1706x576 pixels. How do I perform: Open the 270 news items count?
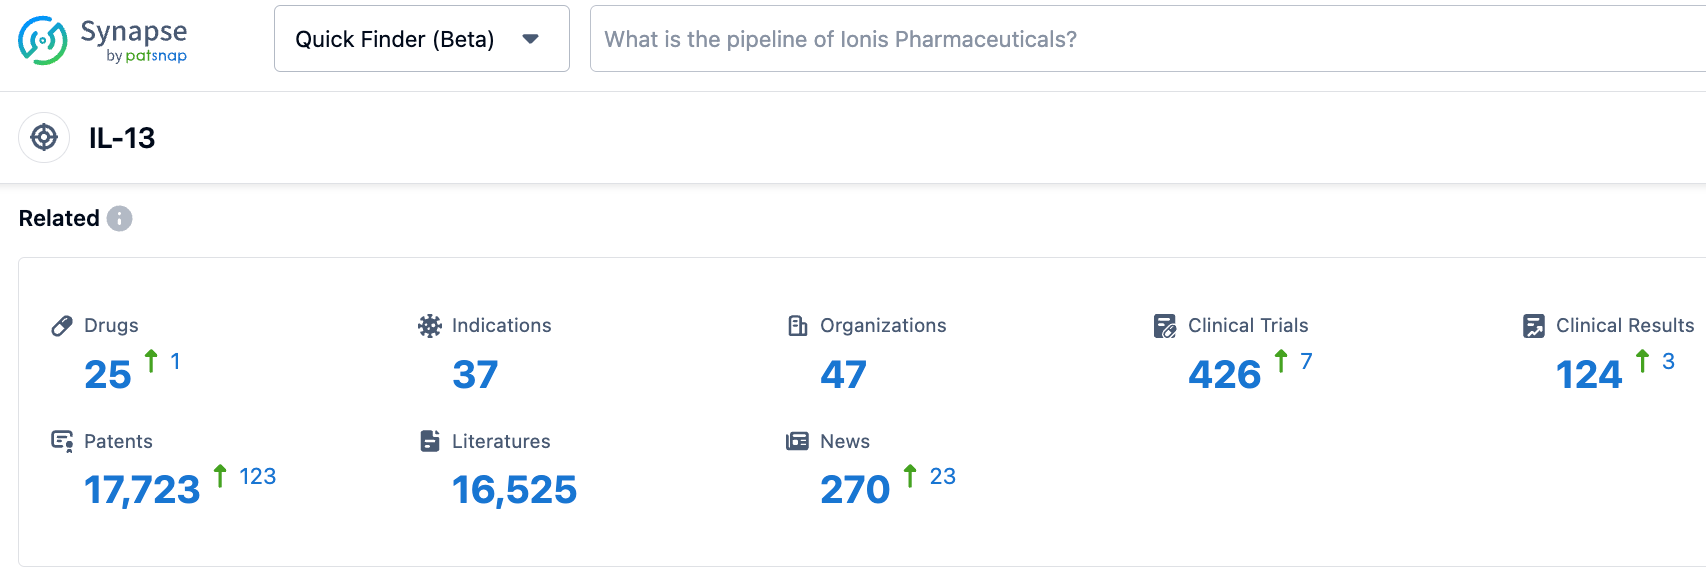coord(855,490)
